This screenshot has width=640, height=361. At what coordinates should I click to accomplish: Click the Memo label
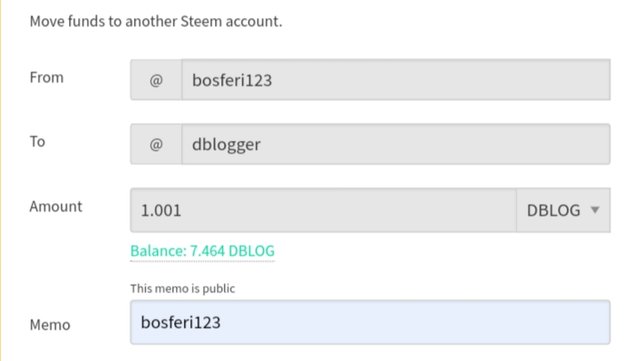[x=50, y=325]
